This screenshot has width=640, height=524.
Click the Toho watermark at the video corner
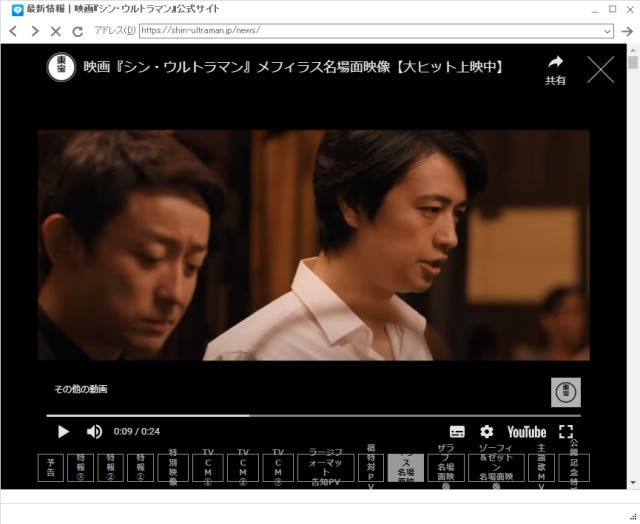[566, 392]
